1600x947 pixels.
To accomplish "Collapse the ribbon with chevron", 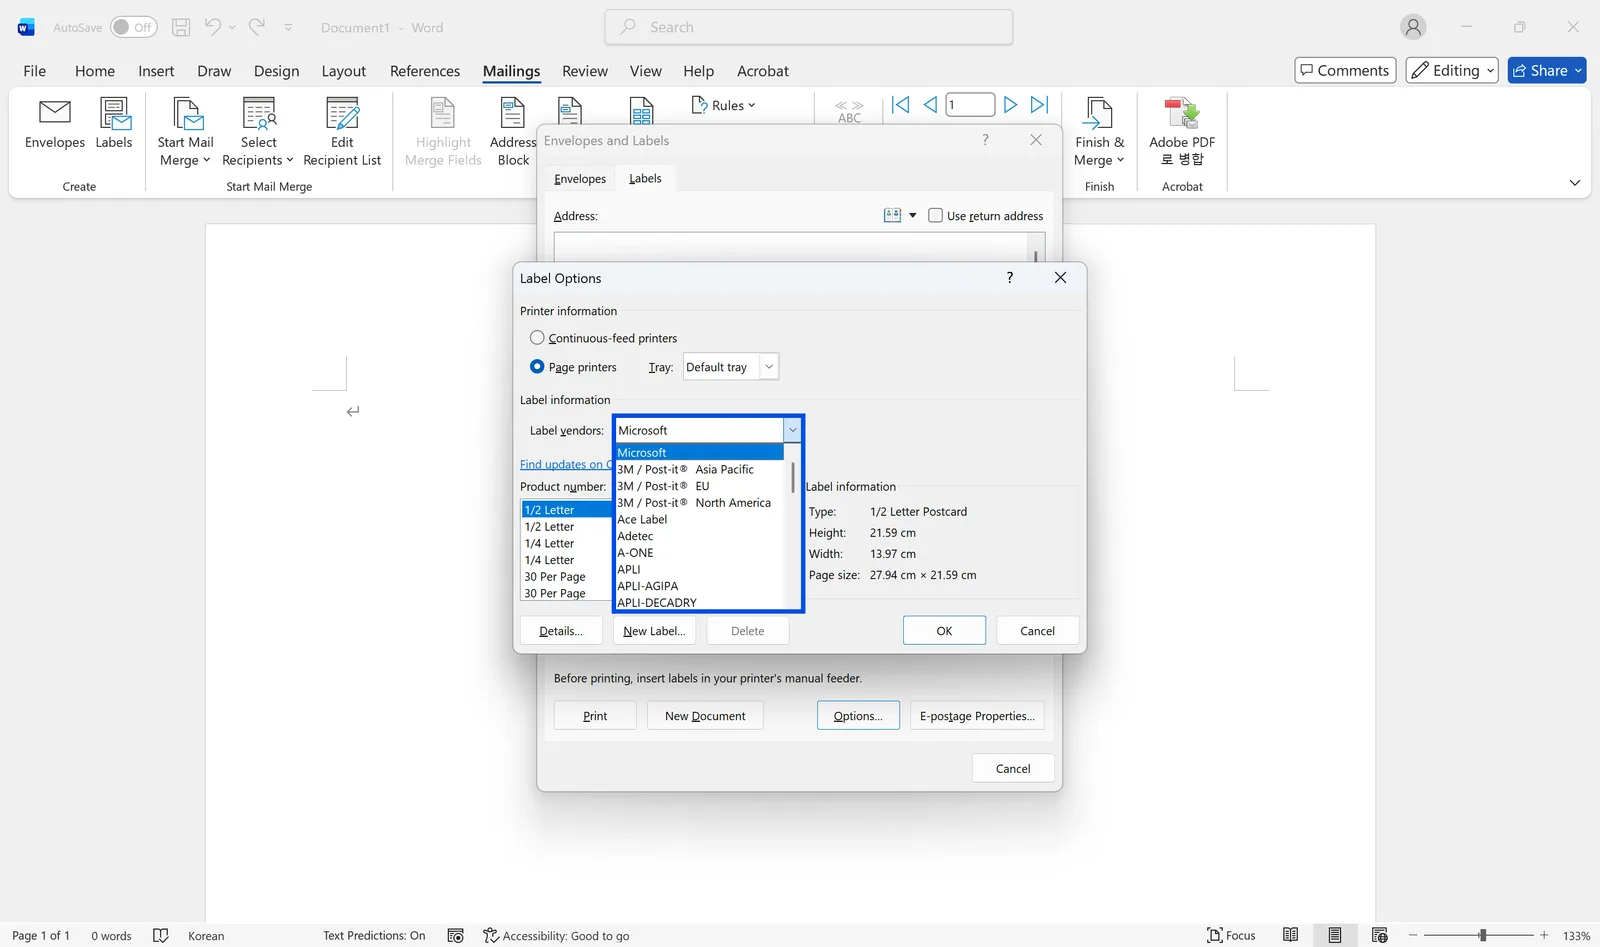I will (1575, 183).
